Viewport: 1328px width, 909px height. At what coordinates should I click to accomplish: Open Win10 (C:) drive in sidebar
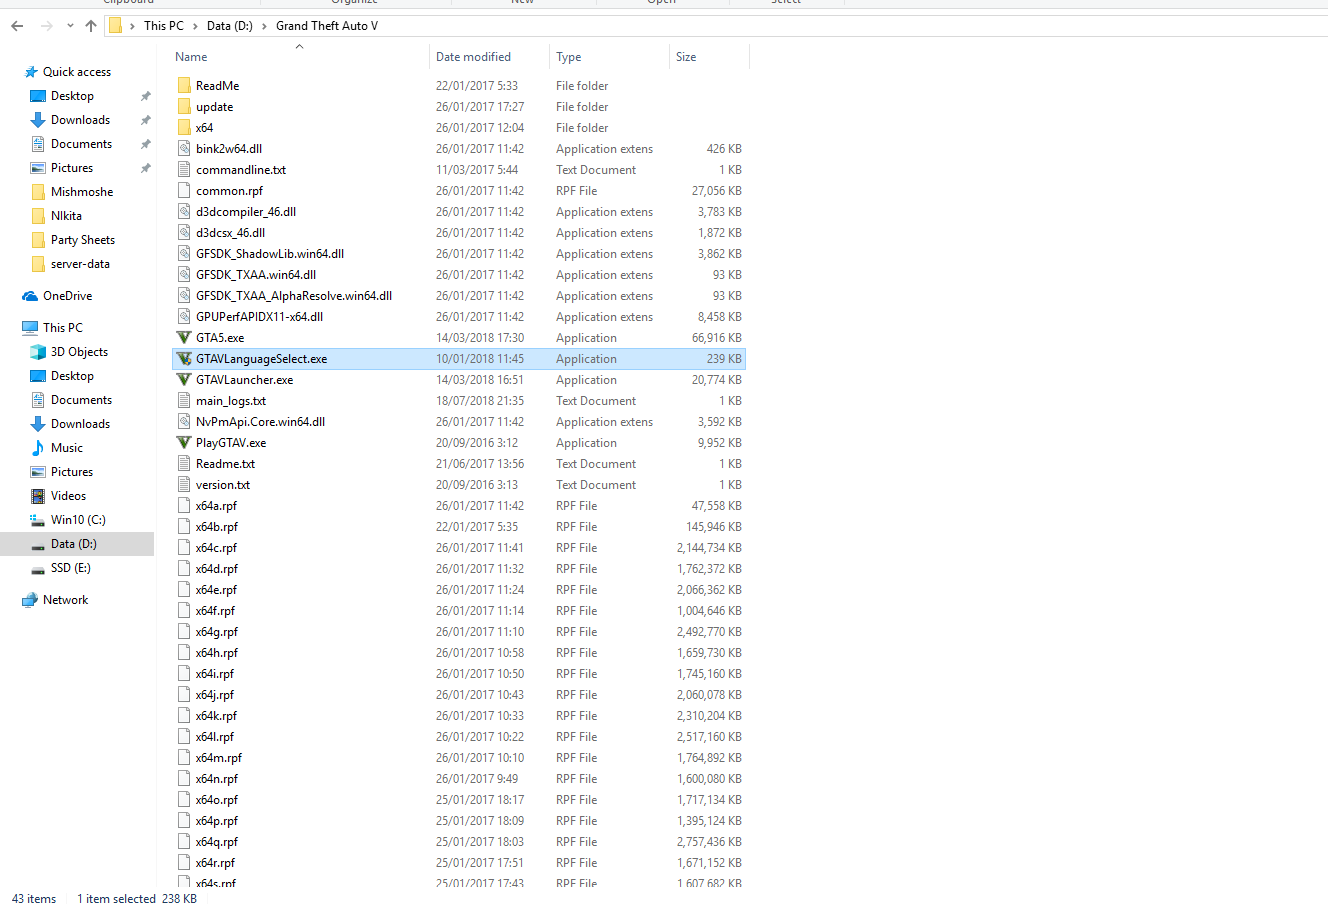tap(78, 520)
